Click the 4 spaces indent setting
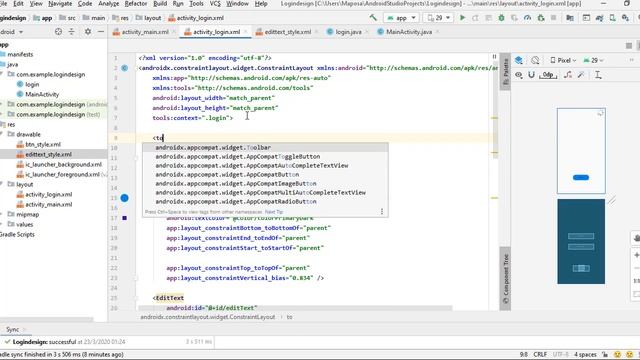 point(585,354)
